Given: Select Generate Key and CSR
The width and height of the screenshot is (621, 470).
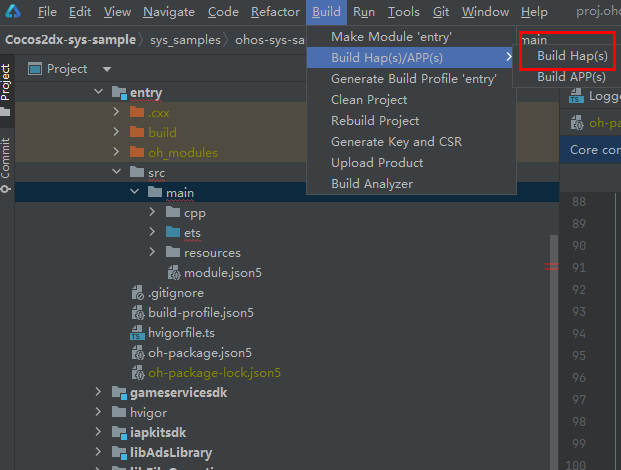Looking at the screenshot, I should (x=411, y=142).
